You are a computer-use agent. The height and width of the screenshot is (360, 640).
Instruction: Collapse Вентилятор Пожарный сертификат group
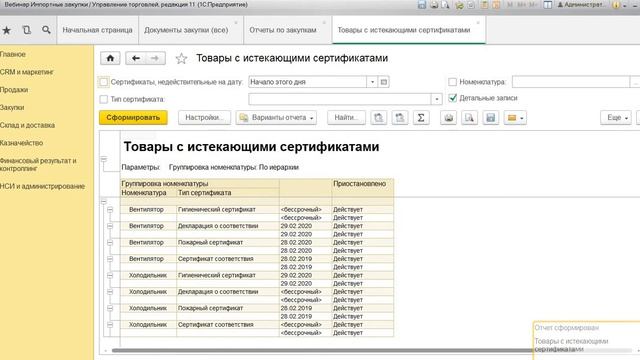(x=110, y=242)
